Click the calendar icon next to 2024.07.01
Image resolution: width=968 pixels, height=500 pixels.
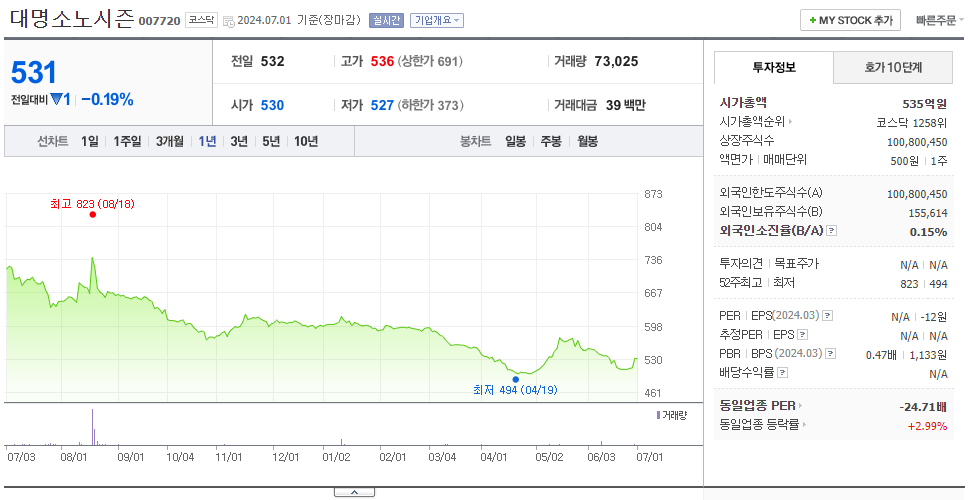click(x=228, y=21)
